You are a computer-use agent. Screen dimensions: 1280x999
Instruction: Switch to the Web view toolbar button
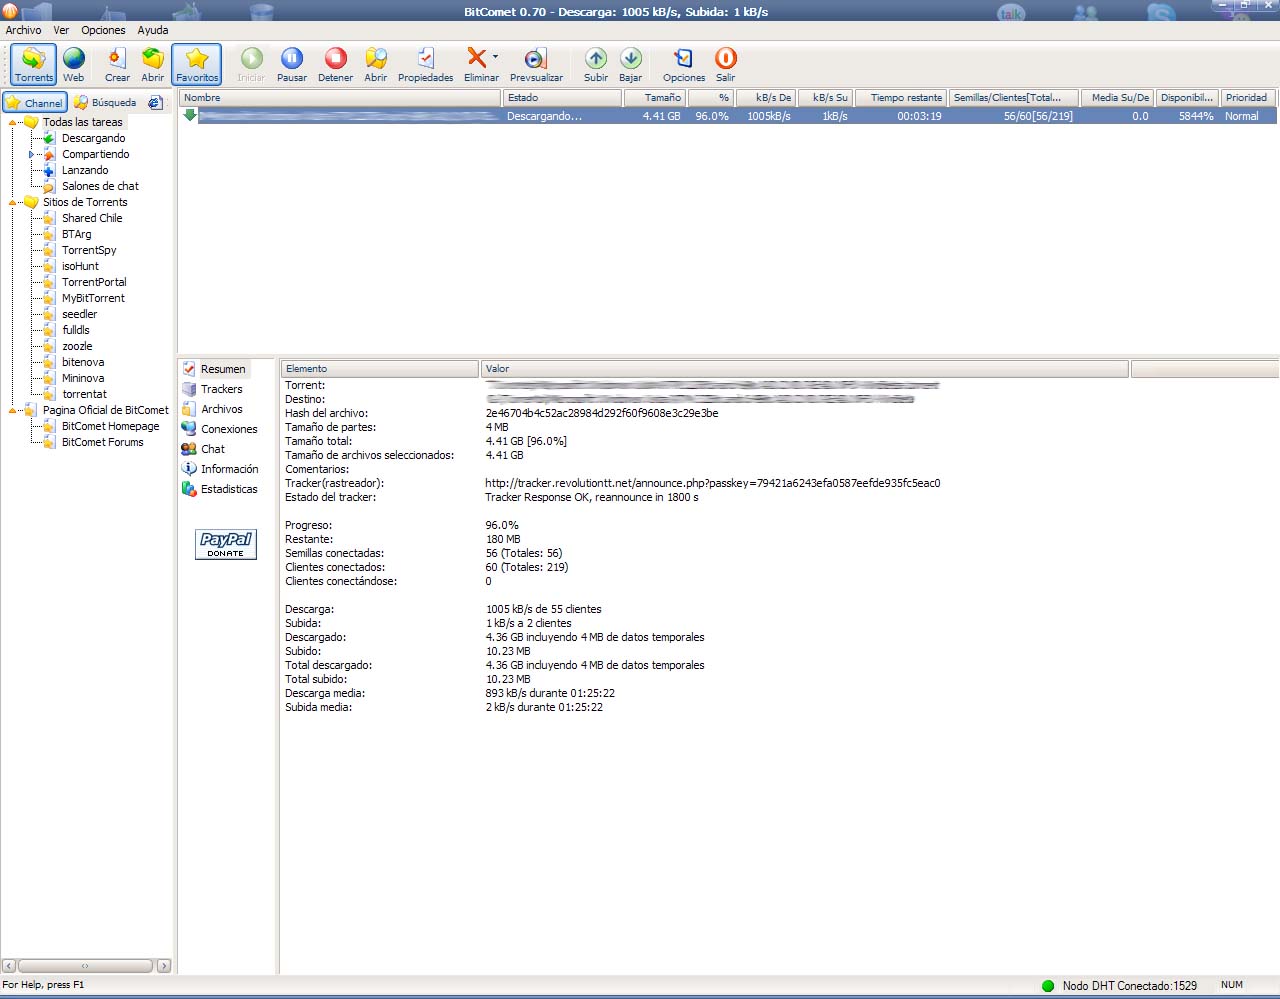pos(74,64)
